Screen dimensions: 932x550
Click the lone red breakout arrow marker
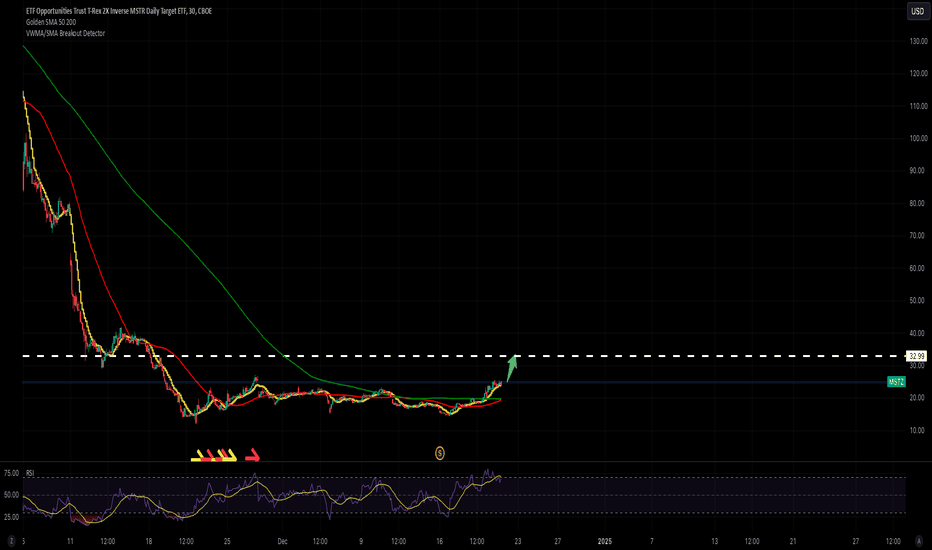point(253,455)
